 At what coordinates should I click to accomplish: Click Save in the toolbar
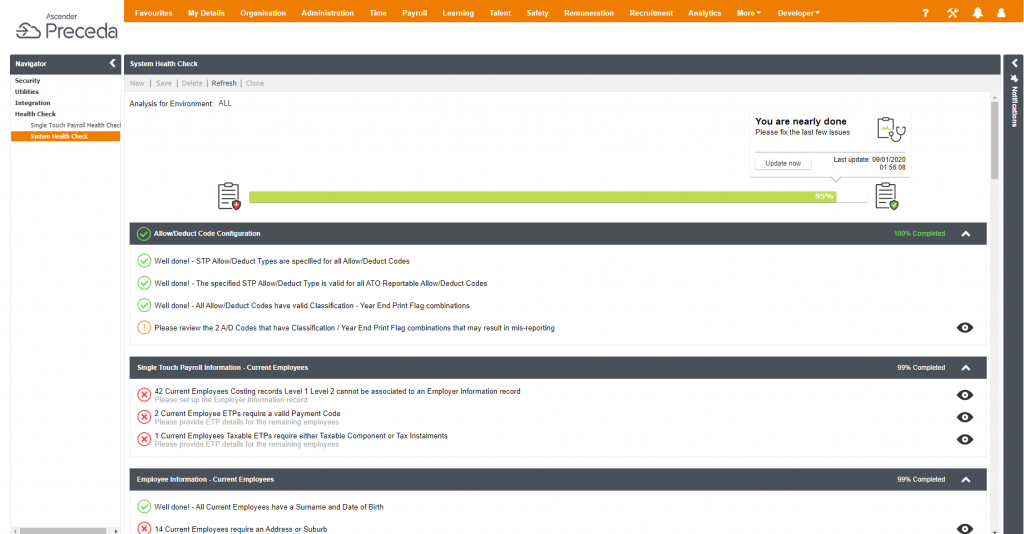pyautogui.click(x=164, y=83)
